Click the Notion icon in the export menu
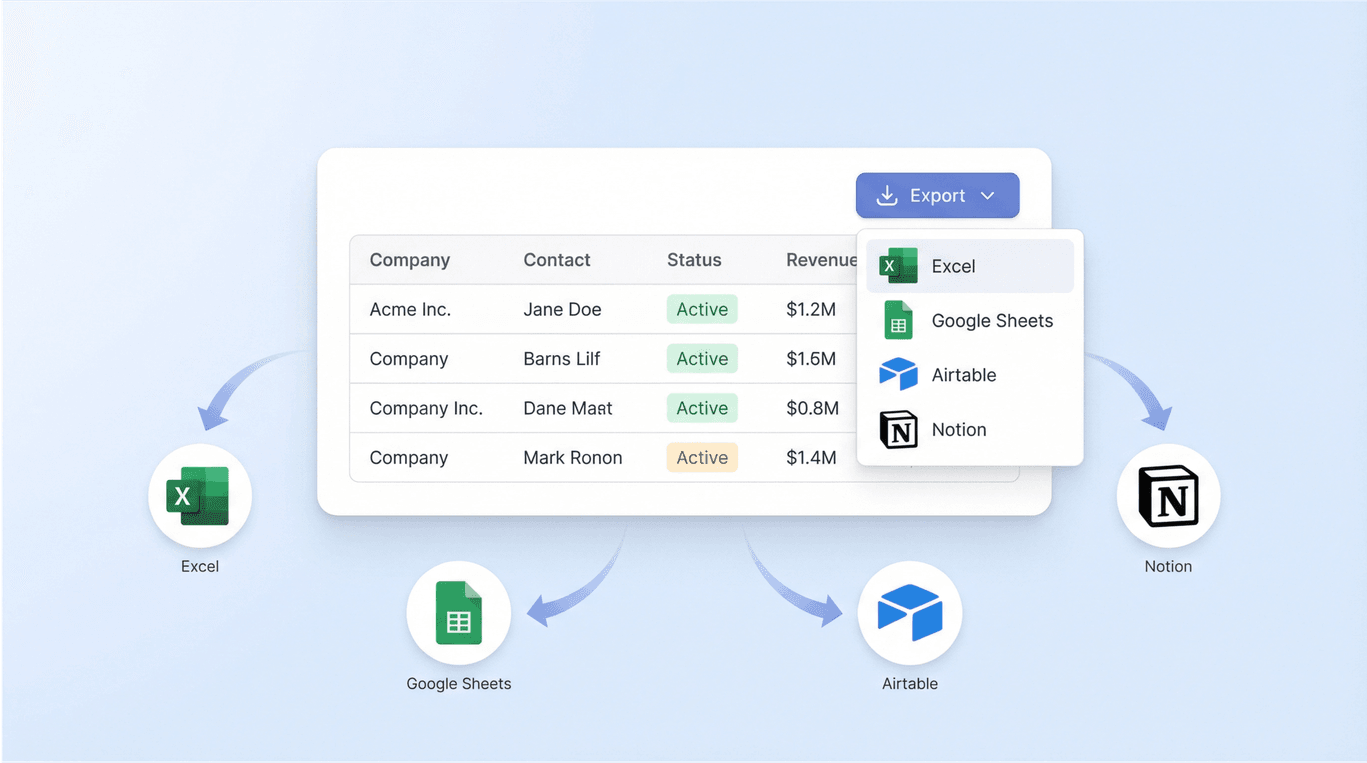Viewport: 1367px width, 763px height. coord(897,429)
